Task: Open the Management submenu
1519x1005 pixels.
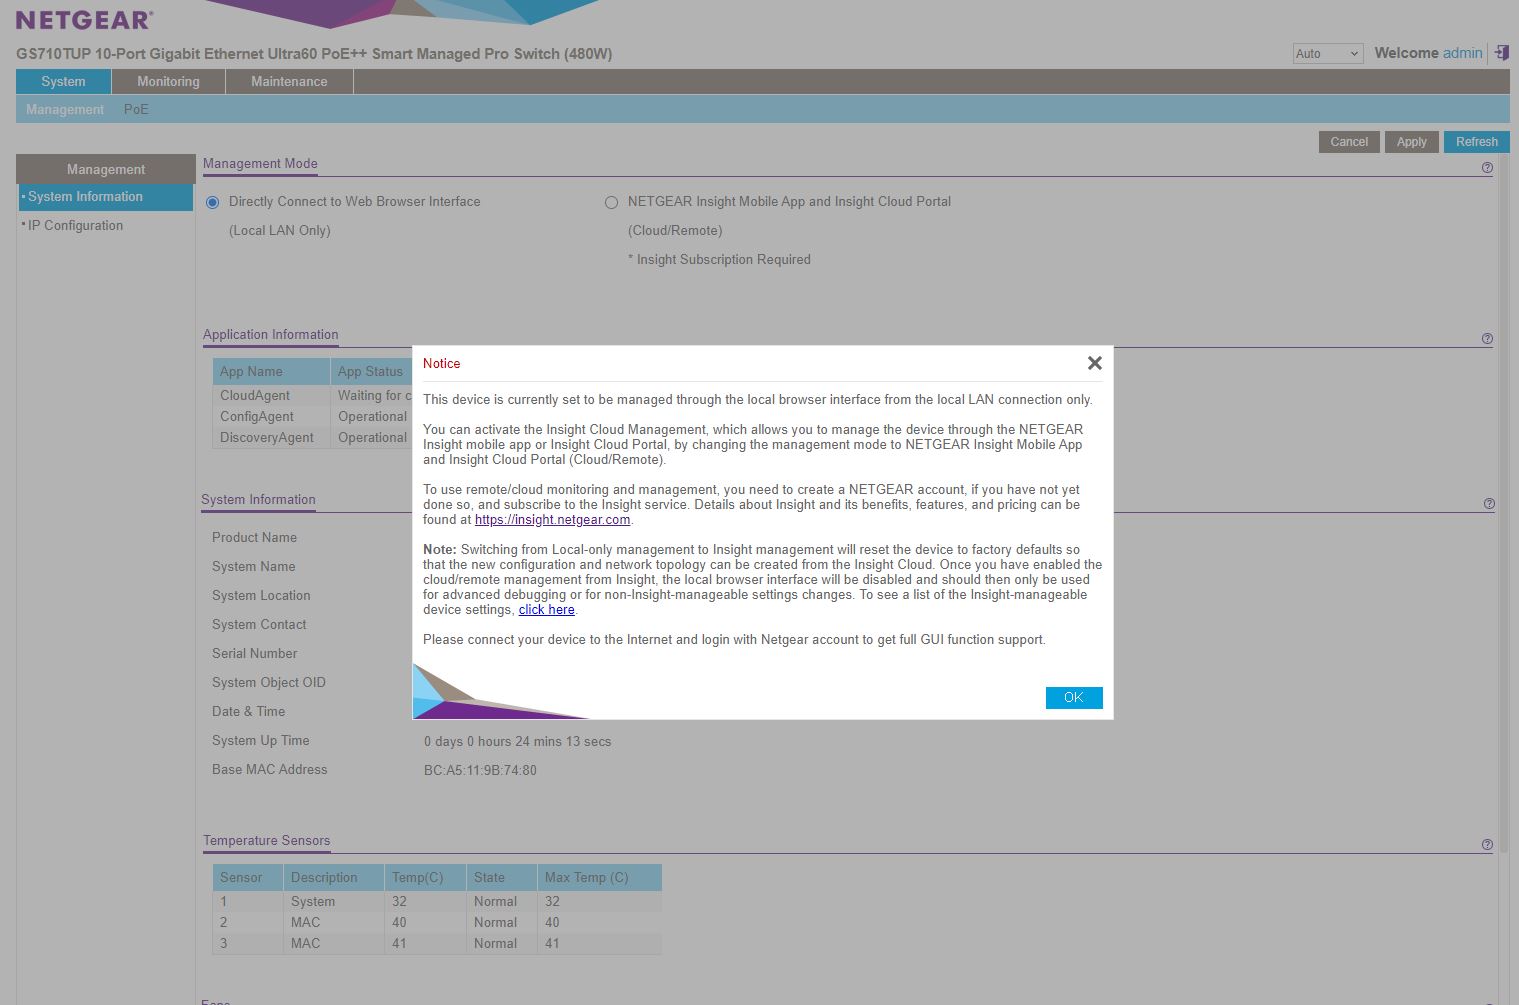Action: (65, 110)
